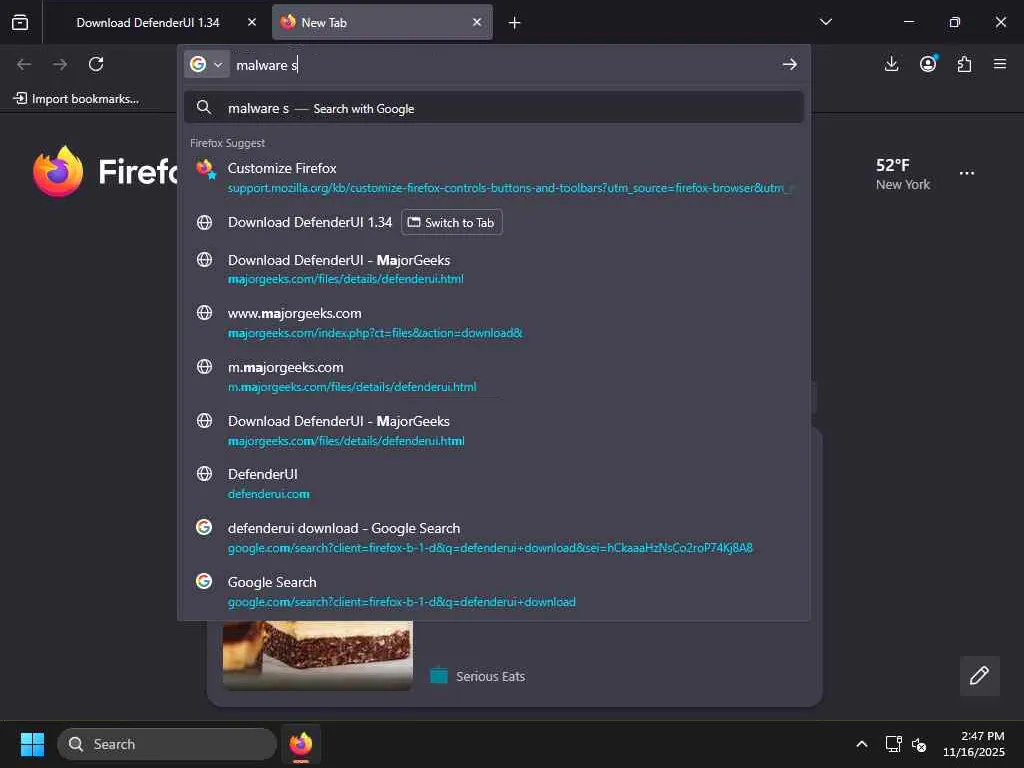Click the Windows taskbar Search box

tap(167, 744)
